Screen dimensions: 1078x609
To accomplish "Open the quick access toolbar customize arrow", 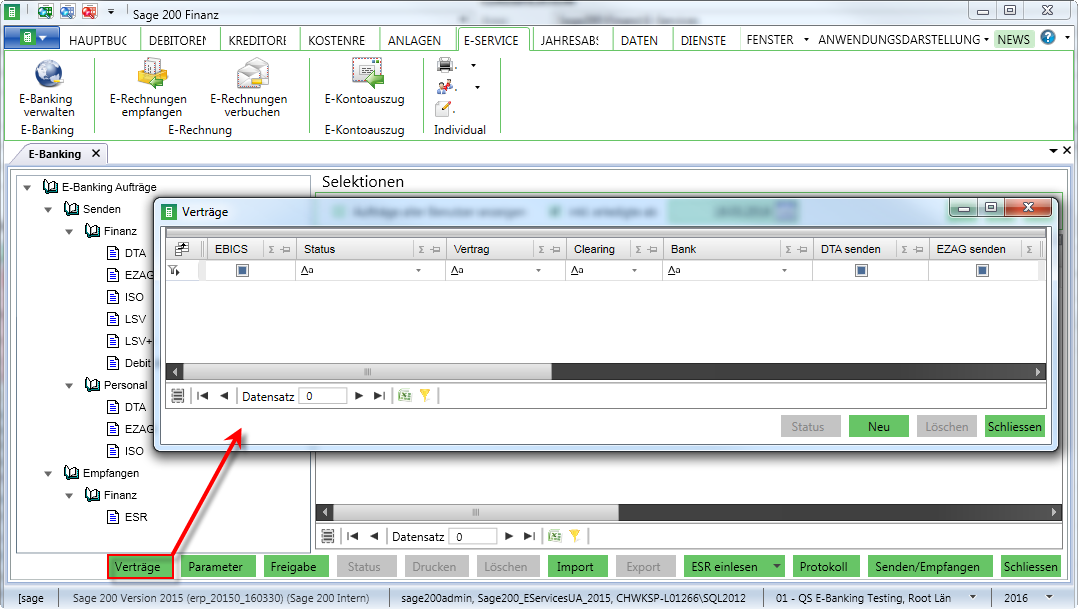I will (x=111, y=12).
